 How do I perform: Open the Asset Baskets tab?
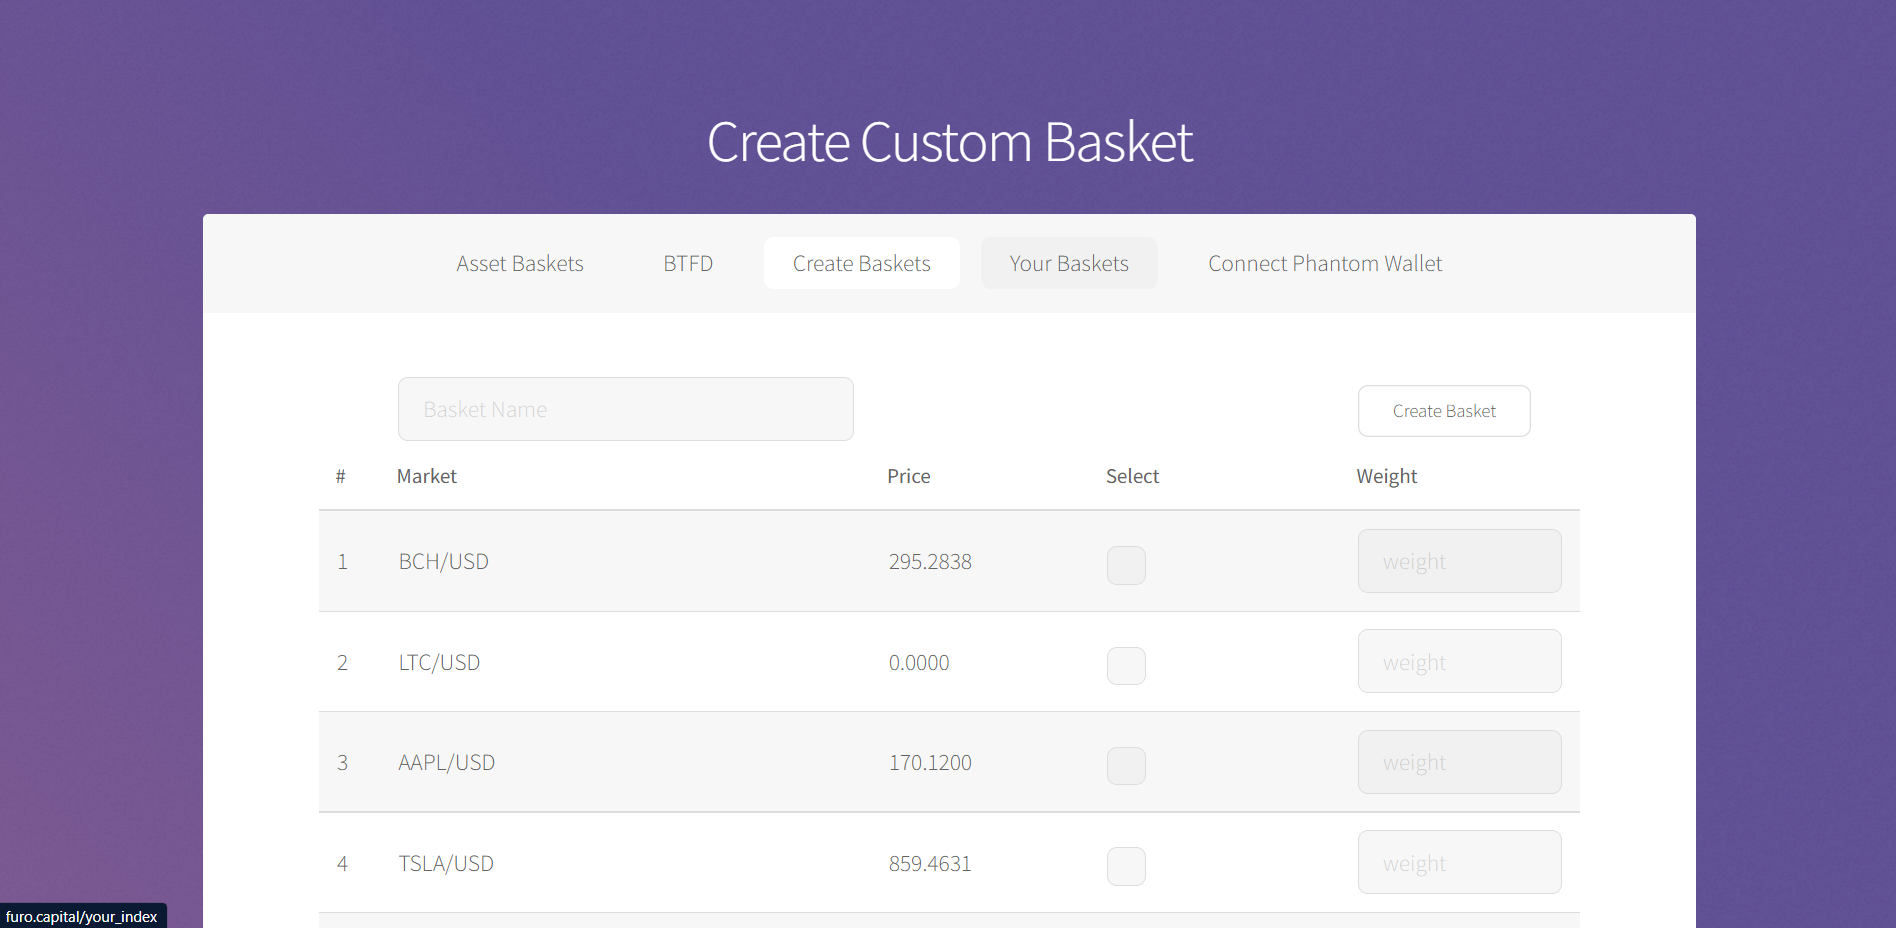520,263
